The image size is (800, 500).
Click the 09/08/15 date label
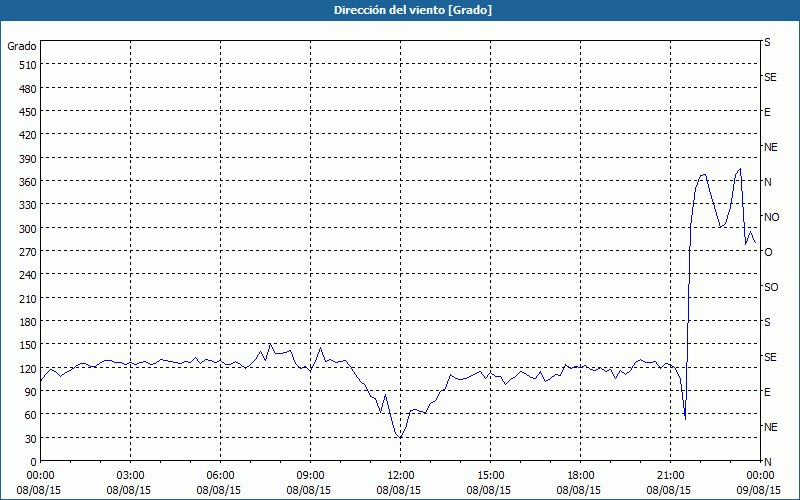[x=759, y=490]
